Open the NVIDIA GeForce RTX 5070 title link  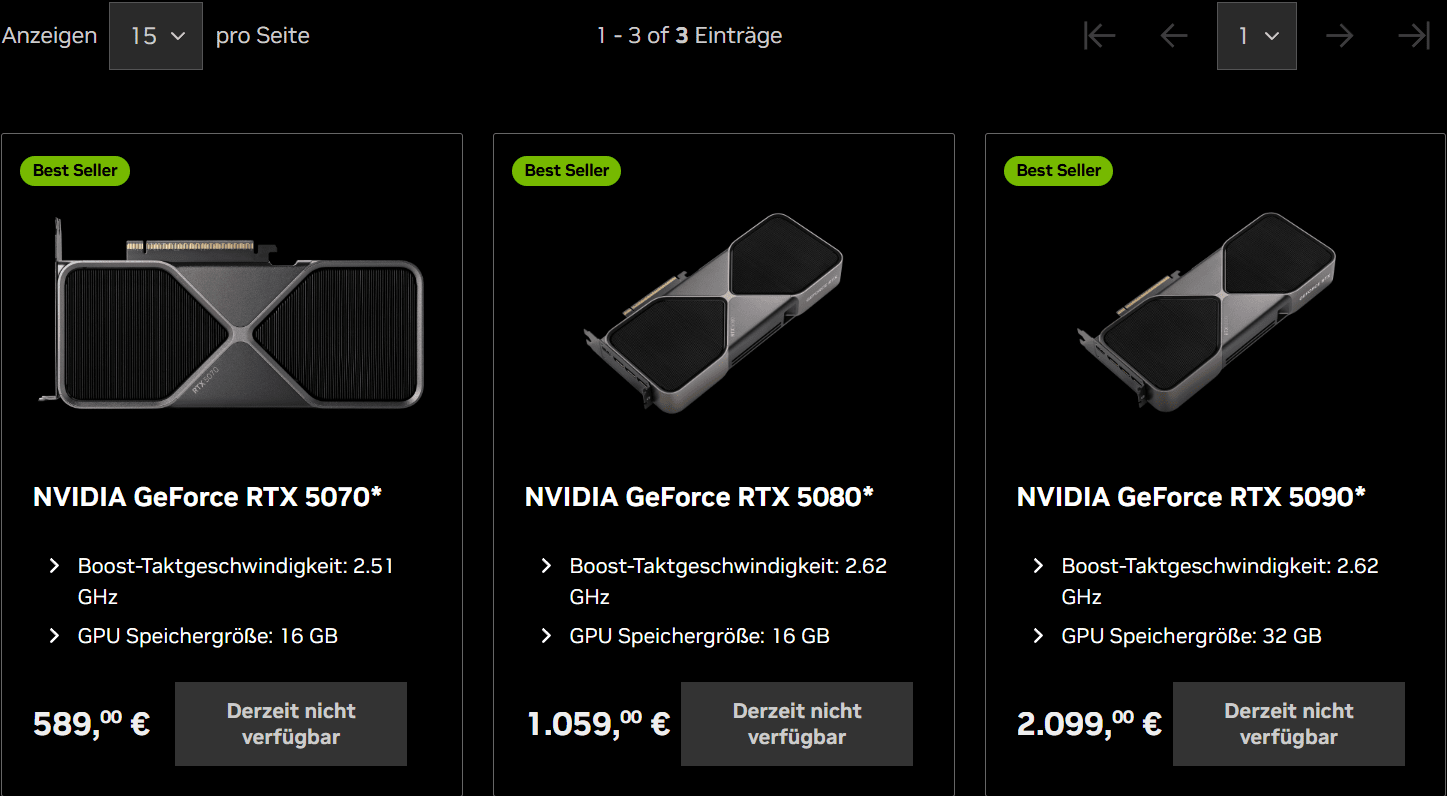tap(208, 497)
